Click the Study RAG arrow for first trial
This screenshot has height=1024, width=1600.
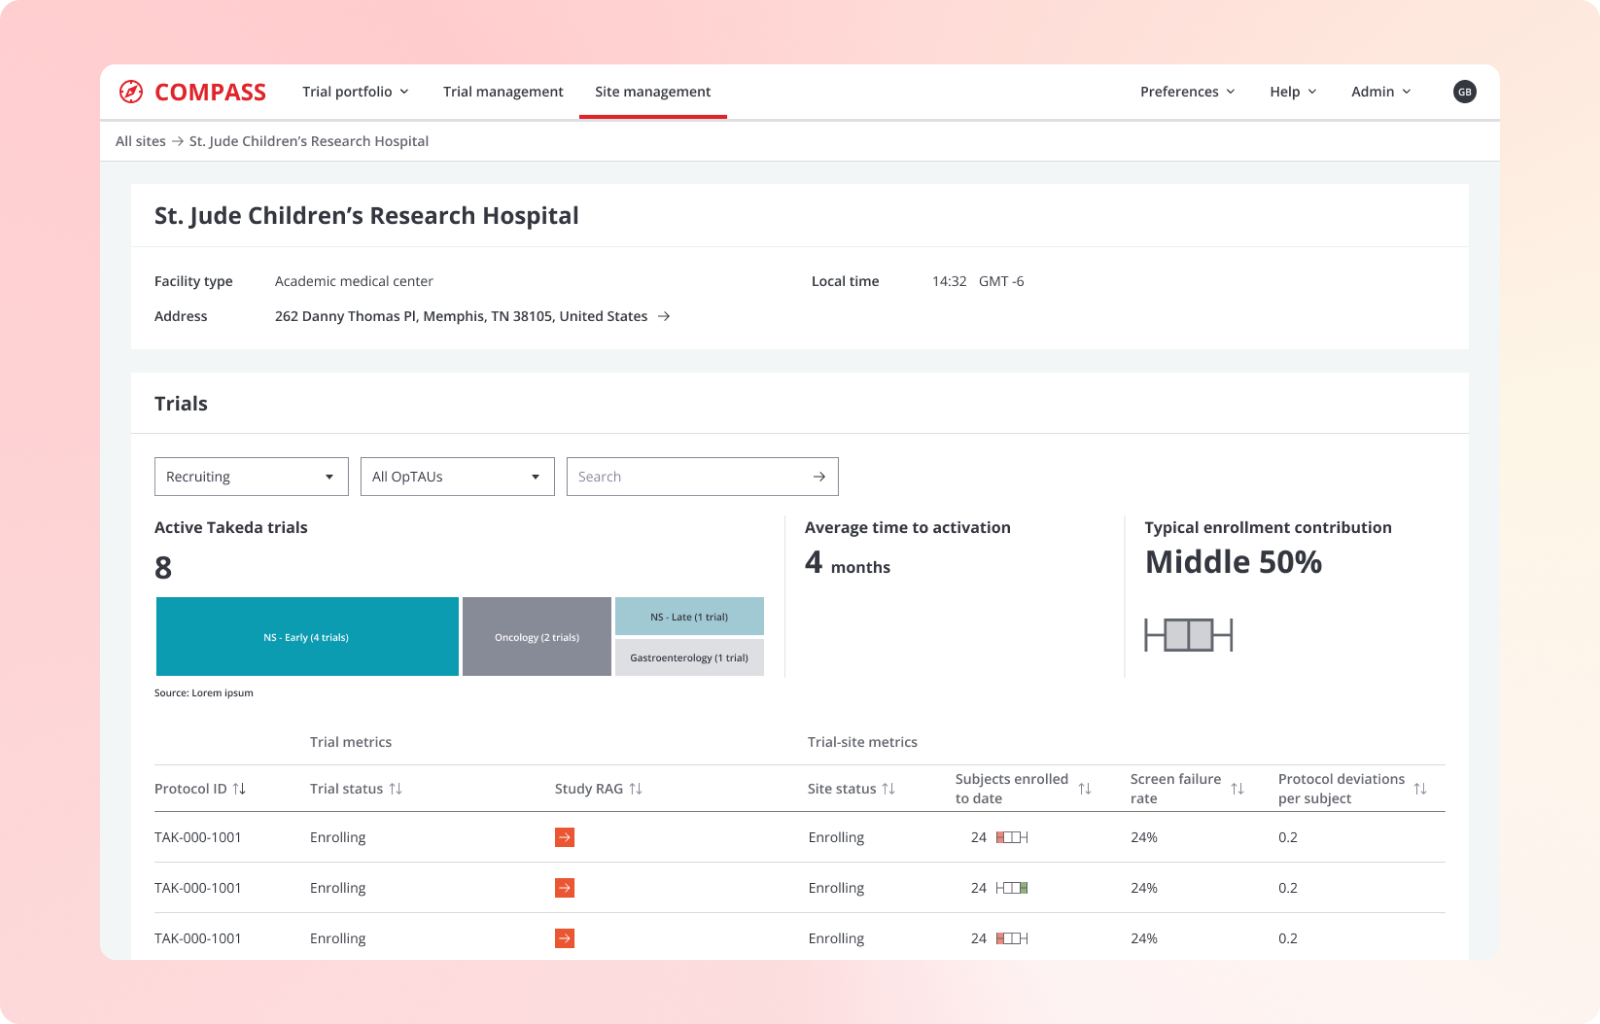tap(564, 837)
